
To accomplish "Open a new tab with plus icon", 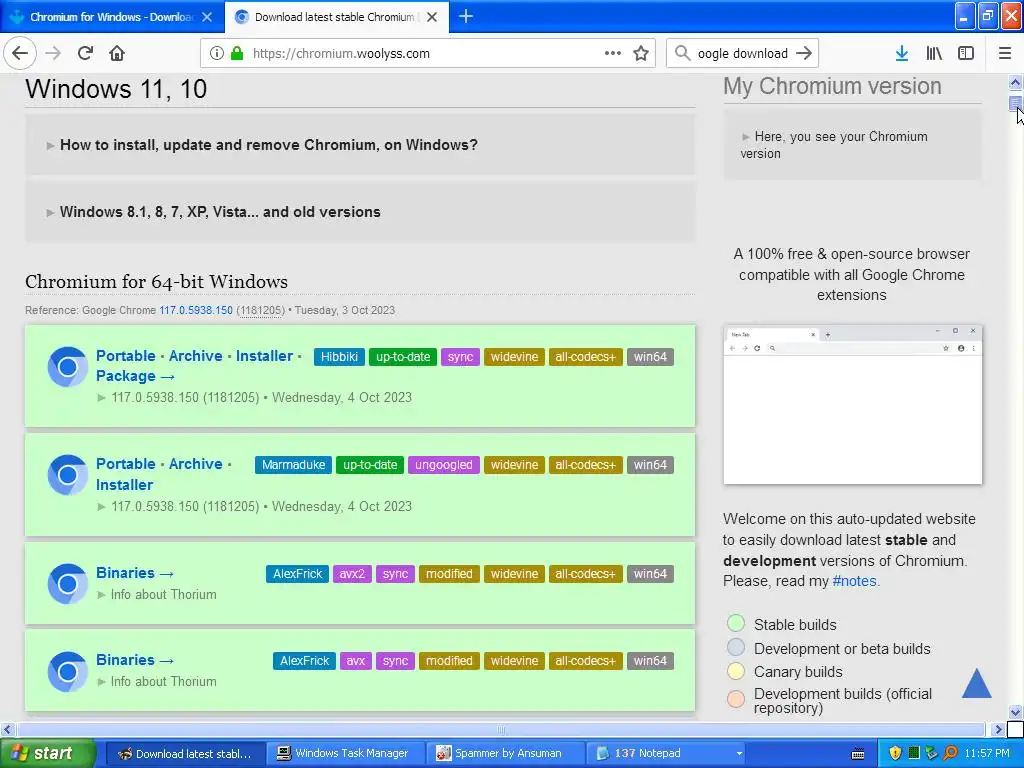I will (466, 16).
